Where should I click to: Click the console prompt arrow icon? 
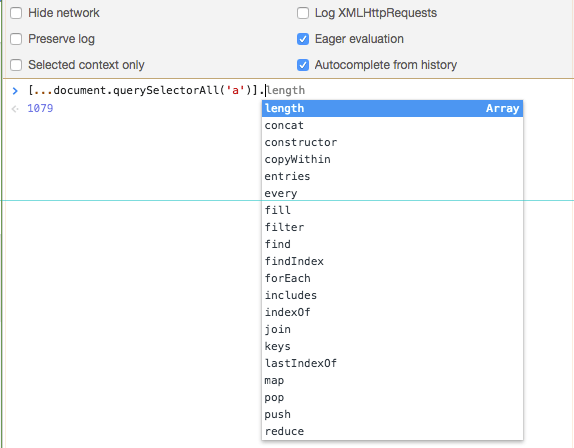[x=15, y=91]
